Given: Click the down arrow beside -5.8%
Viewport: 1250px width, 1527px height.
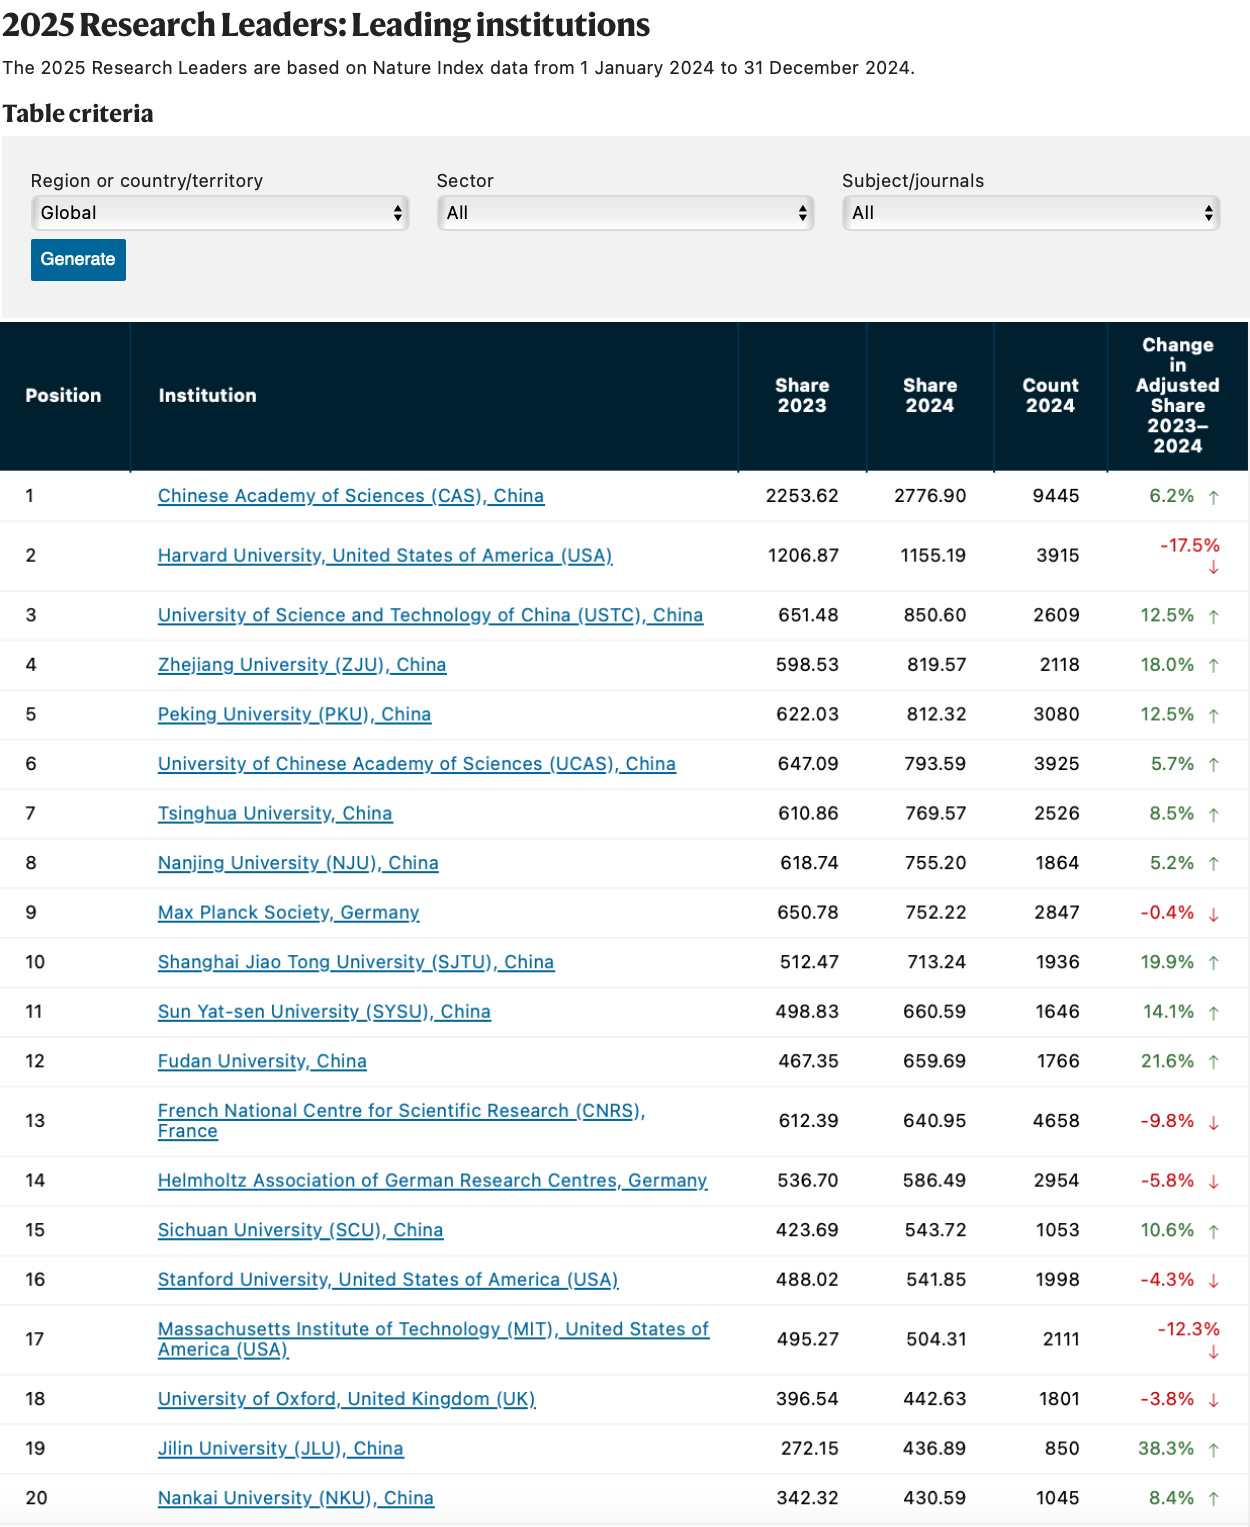Looking at the screenshot, I should click(1213, 1182).
